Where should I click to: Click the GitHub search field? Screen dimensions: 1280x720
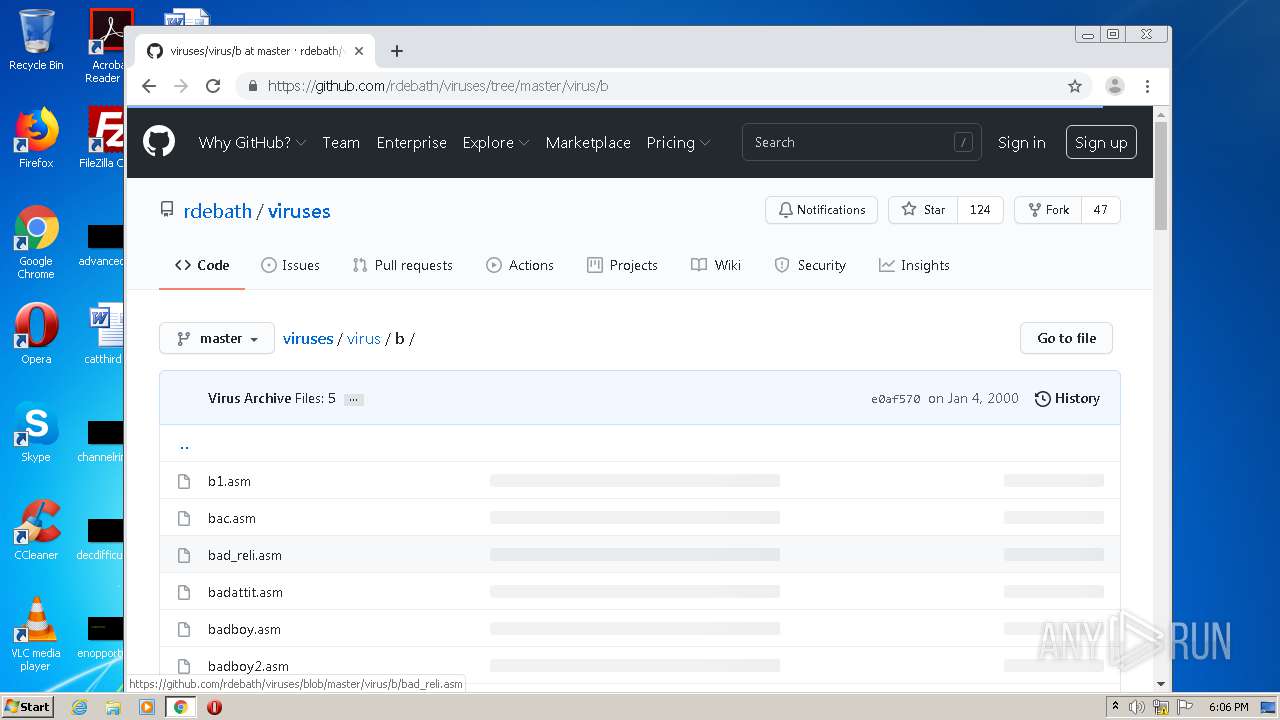click(x=861, y=142)
